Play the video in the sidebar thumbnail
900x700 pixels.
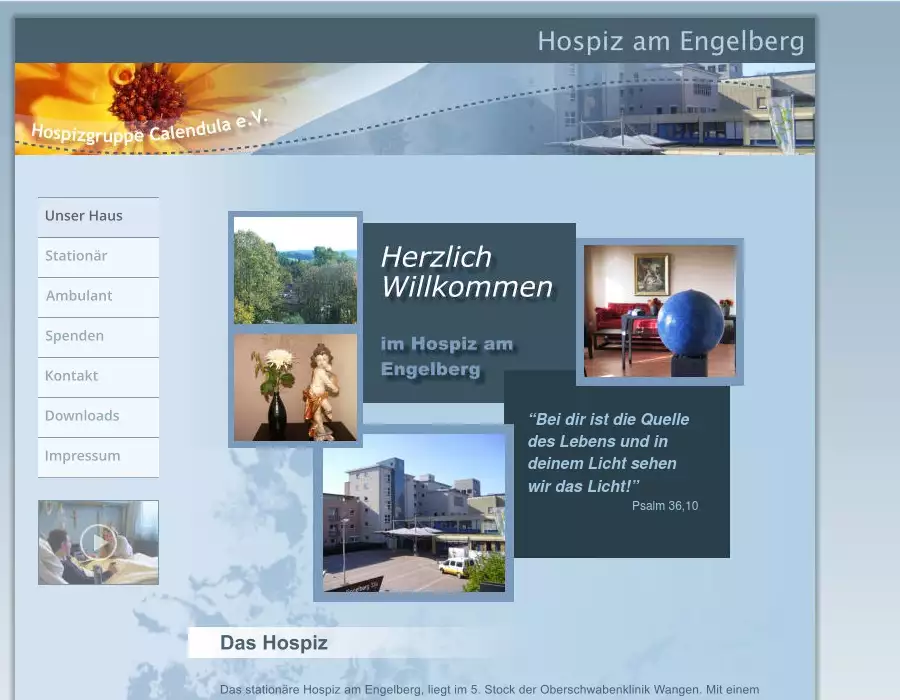coord(98,542)
